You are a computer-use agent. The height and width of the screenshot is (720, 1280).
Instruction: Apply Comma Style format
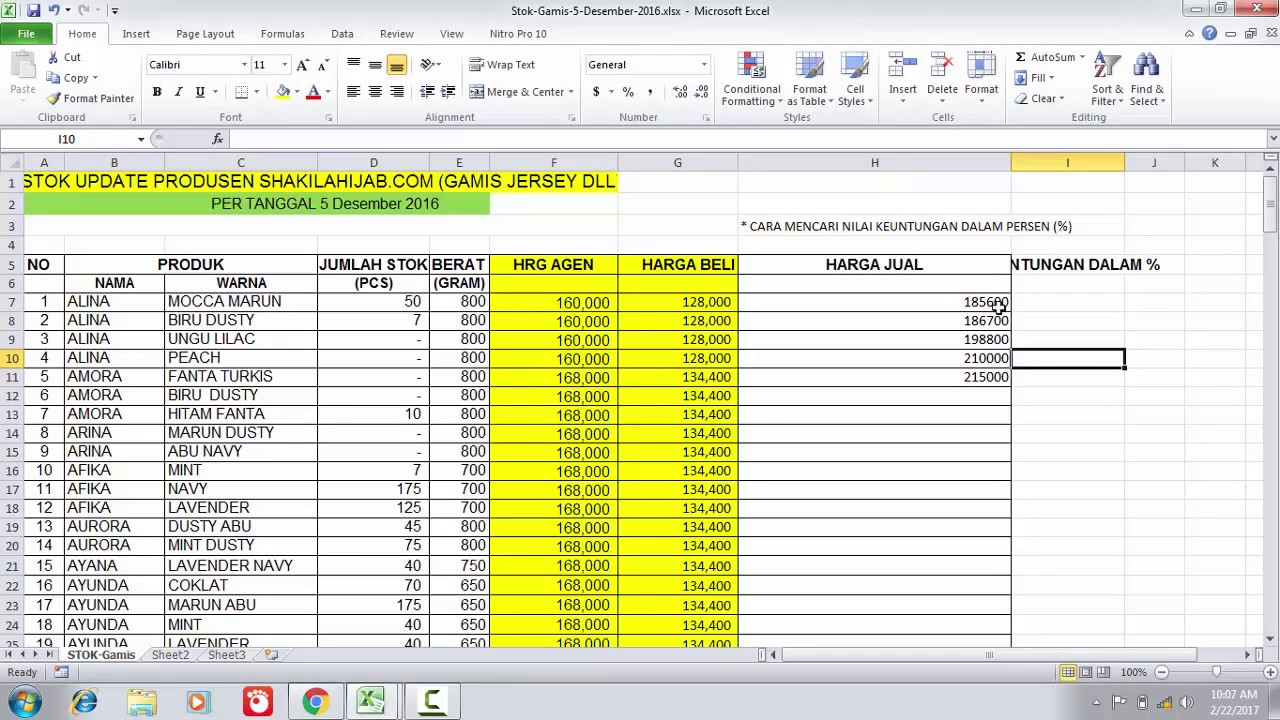[650, 91]
